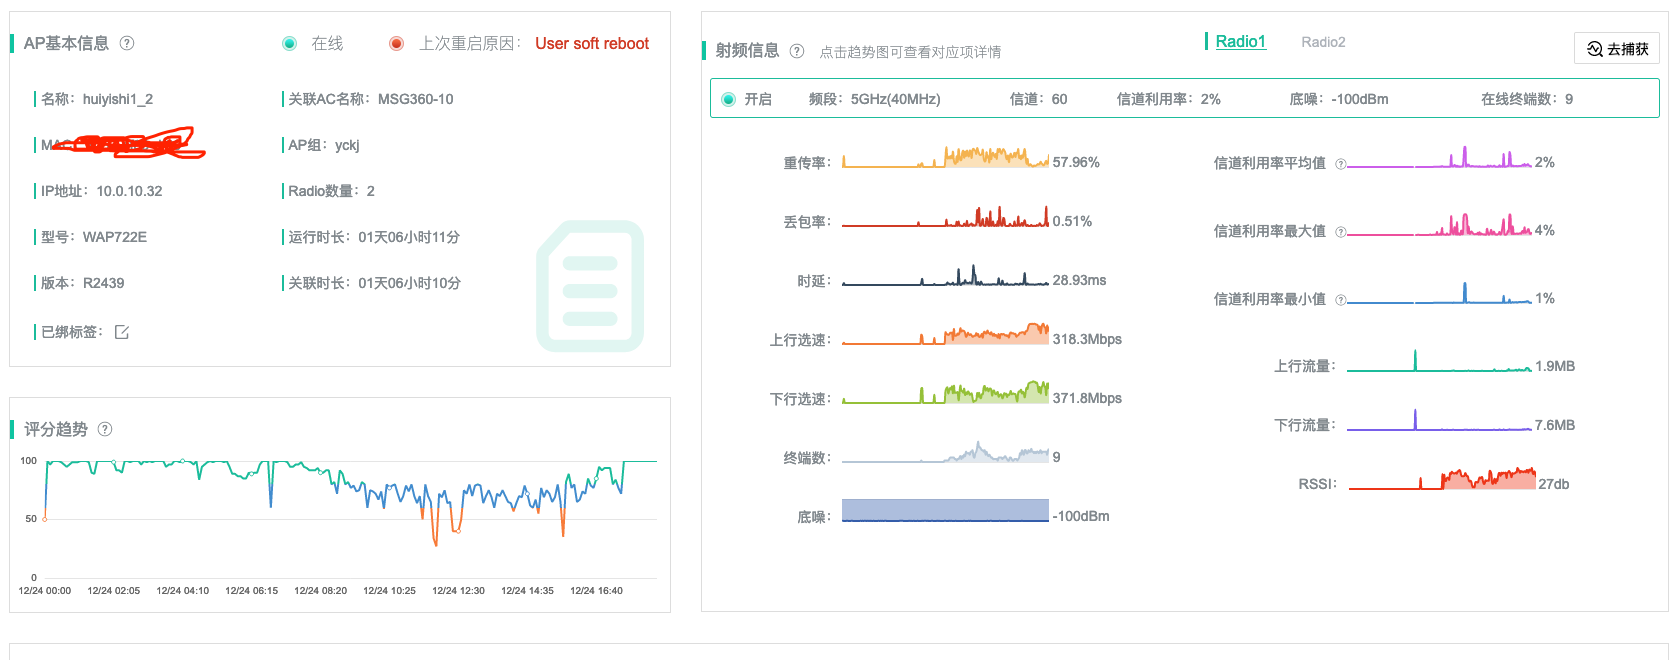The height and width of the screenshot is (660, 1675).
Task: Click the 去捕获 capture button
Action: (x=1617, y=49)
